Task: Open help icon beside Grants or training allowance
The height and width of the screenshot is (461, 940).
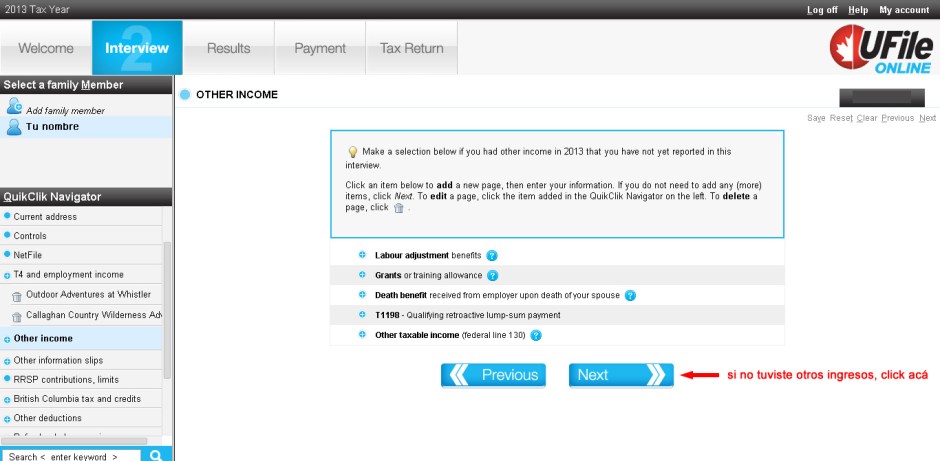Action: point(492,275)
